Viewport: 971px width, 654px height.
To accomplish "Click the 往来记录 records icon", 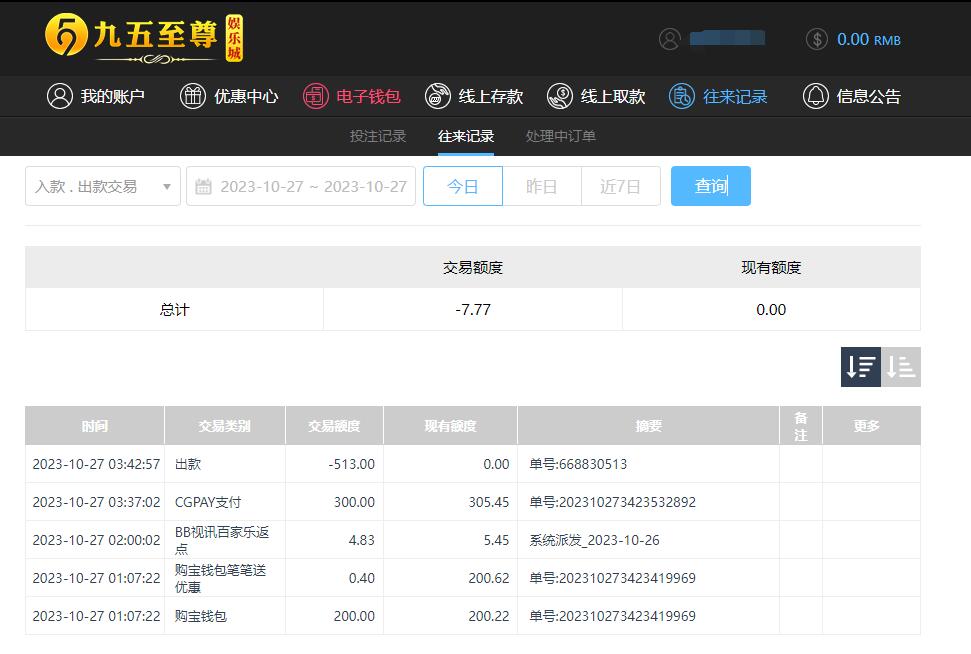I will (x=682, y=96).
